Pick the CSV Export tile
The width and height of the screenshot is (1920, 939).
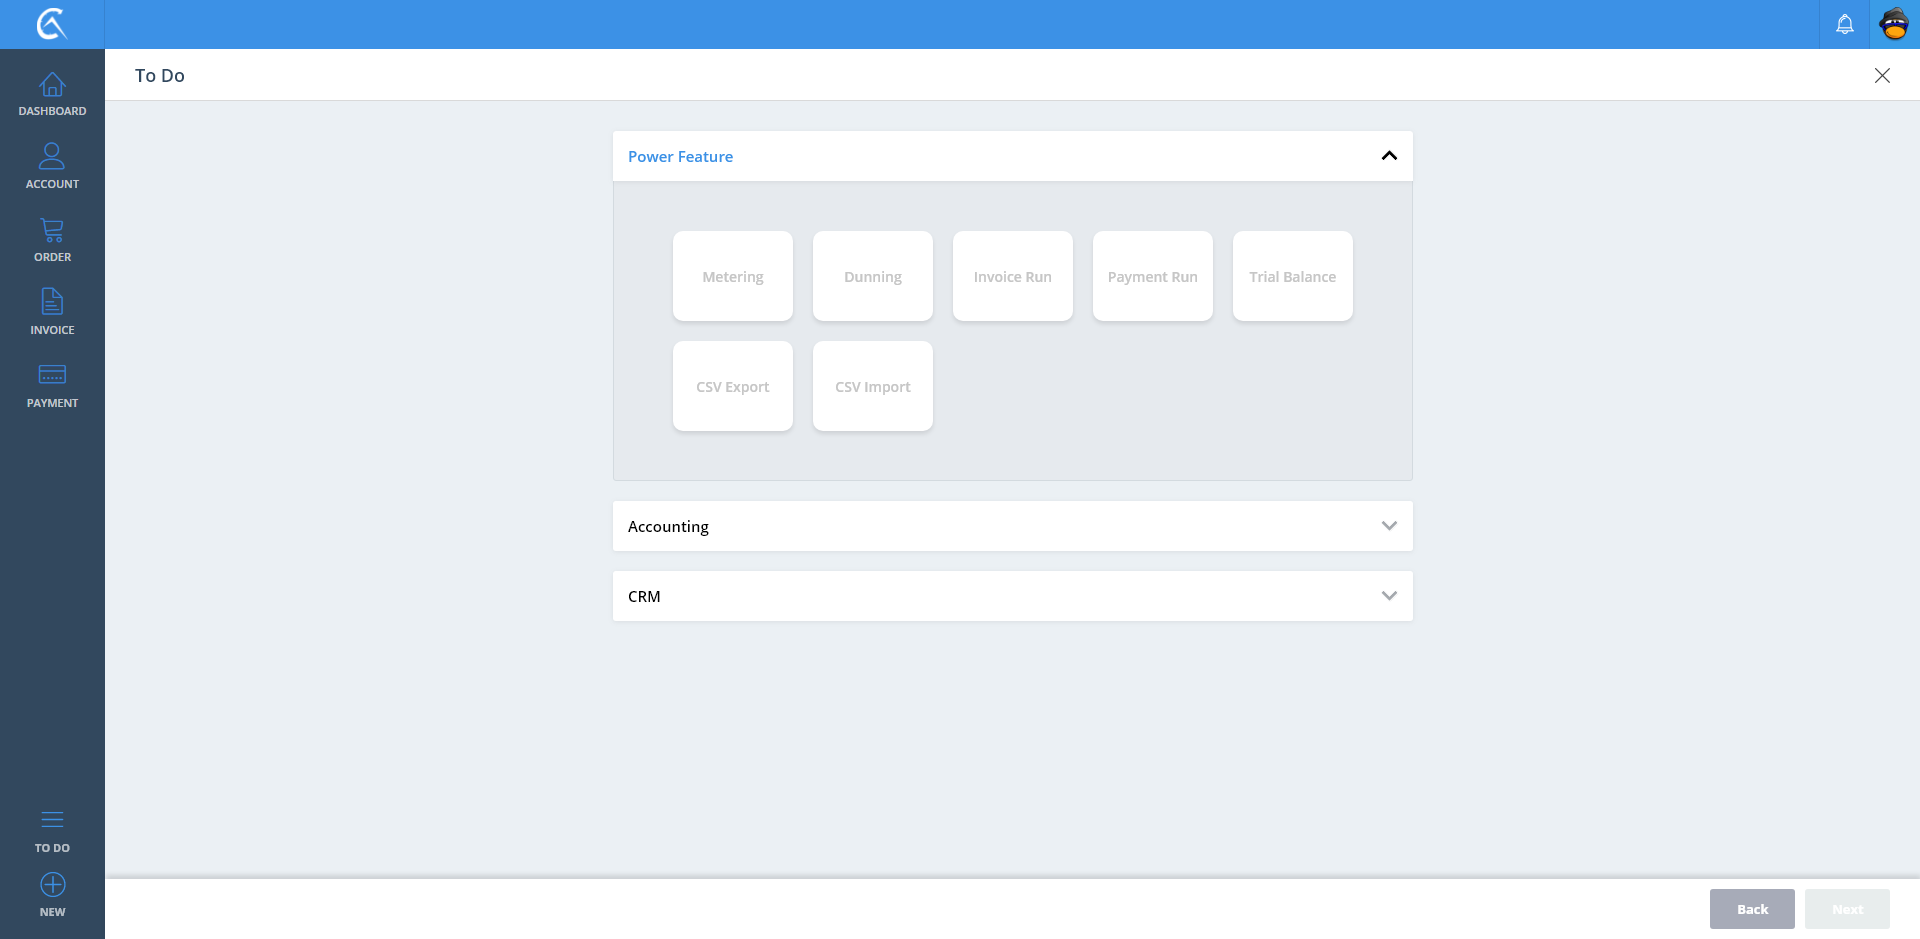[x=732, y=386]
